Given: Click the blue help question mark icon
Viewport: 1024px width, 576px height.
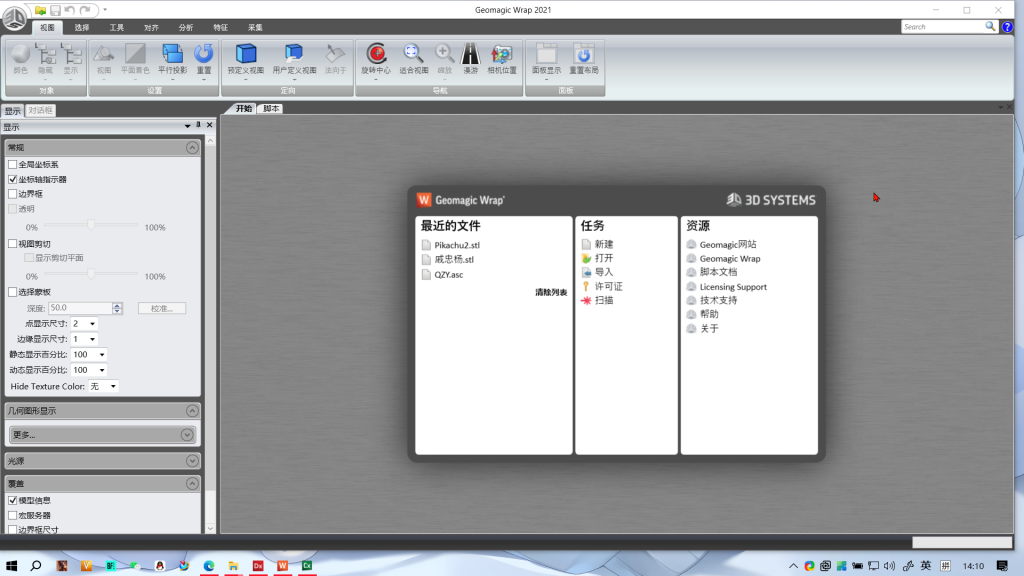Looking at the screenshot, I should [x=1008, y=27].
